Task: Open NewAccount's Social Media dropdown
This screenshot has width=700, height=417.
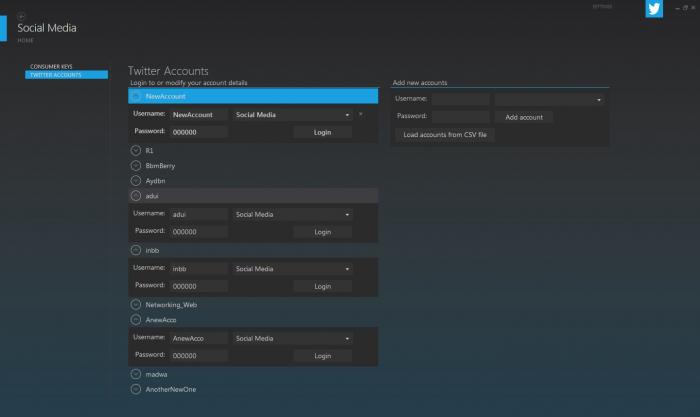Action: (292, 115)
